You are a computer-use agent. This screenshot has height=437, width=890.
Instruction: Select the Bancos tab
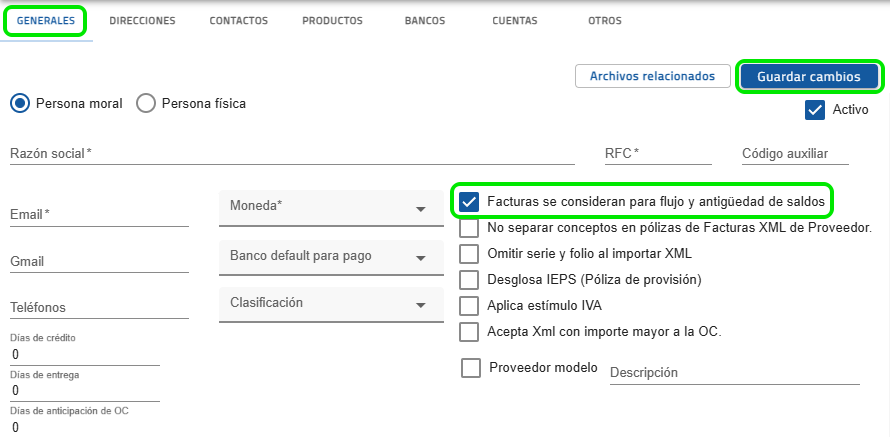[x=426, y=20]
